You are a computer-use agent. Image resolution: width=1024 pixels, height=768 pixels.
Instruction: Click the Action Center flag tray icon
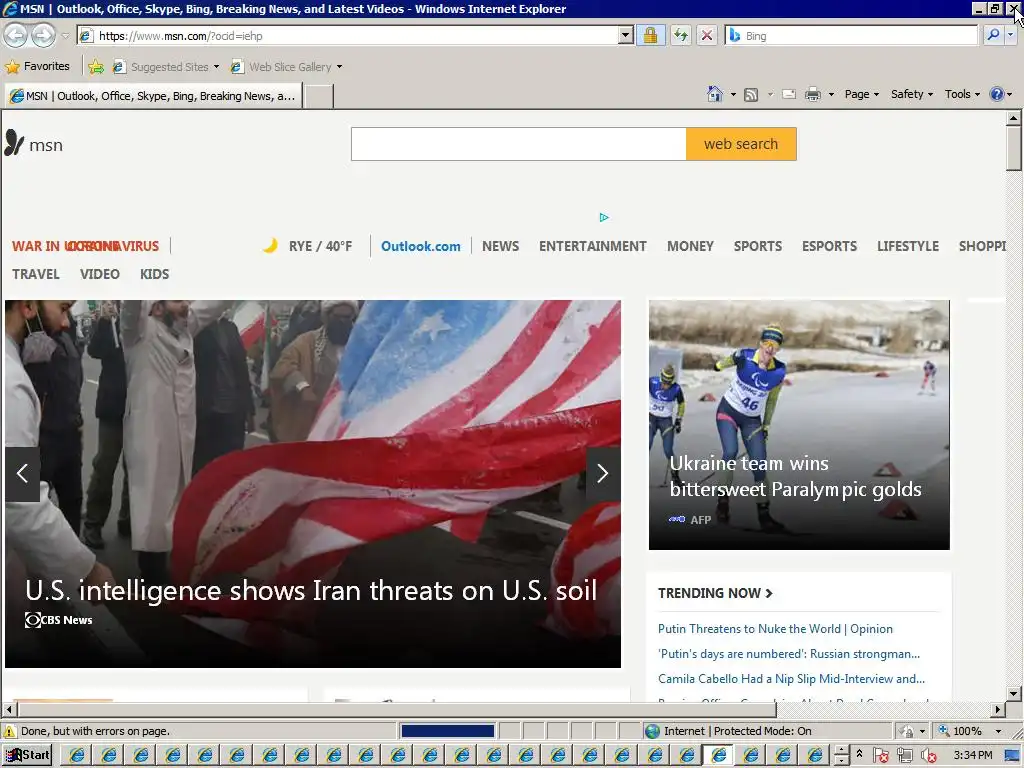click(x=880, y=756)
